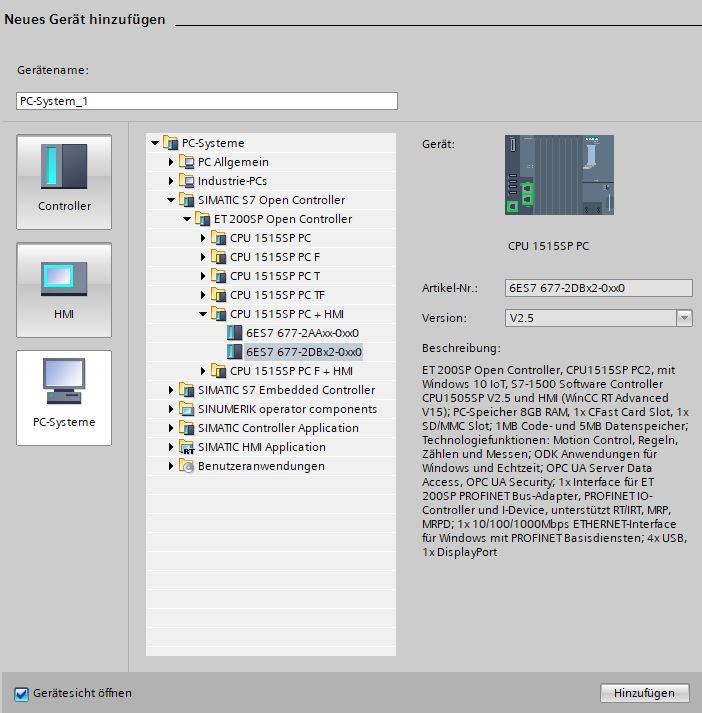Expand the CPU 1515SP PC F folder
Viewport: 702px width, 713px height.
click(203, 257)
